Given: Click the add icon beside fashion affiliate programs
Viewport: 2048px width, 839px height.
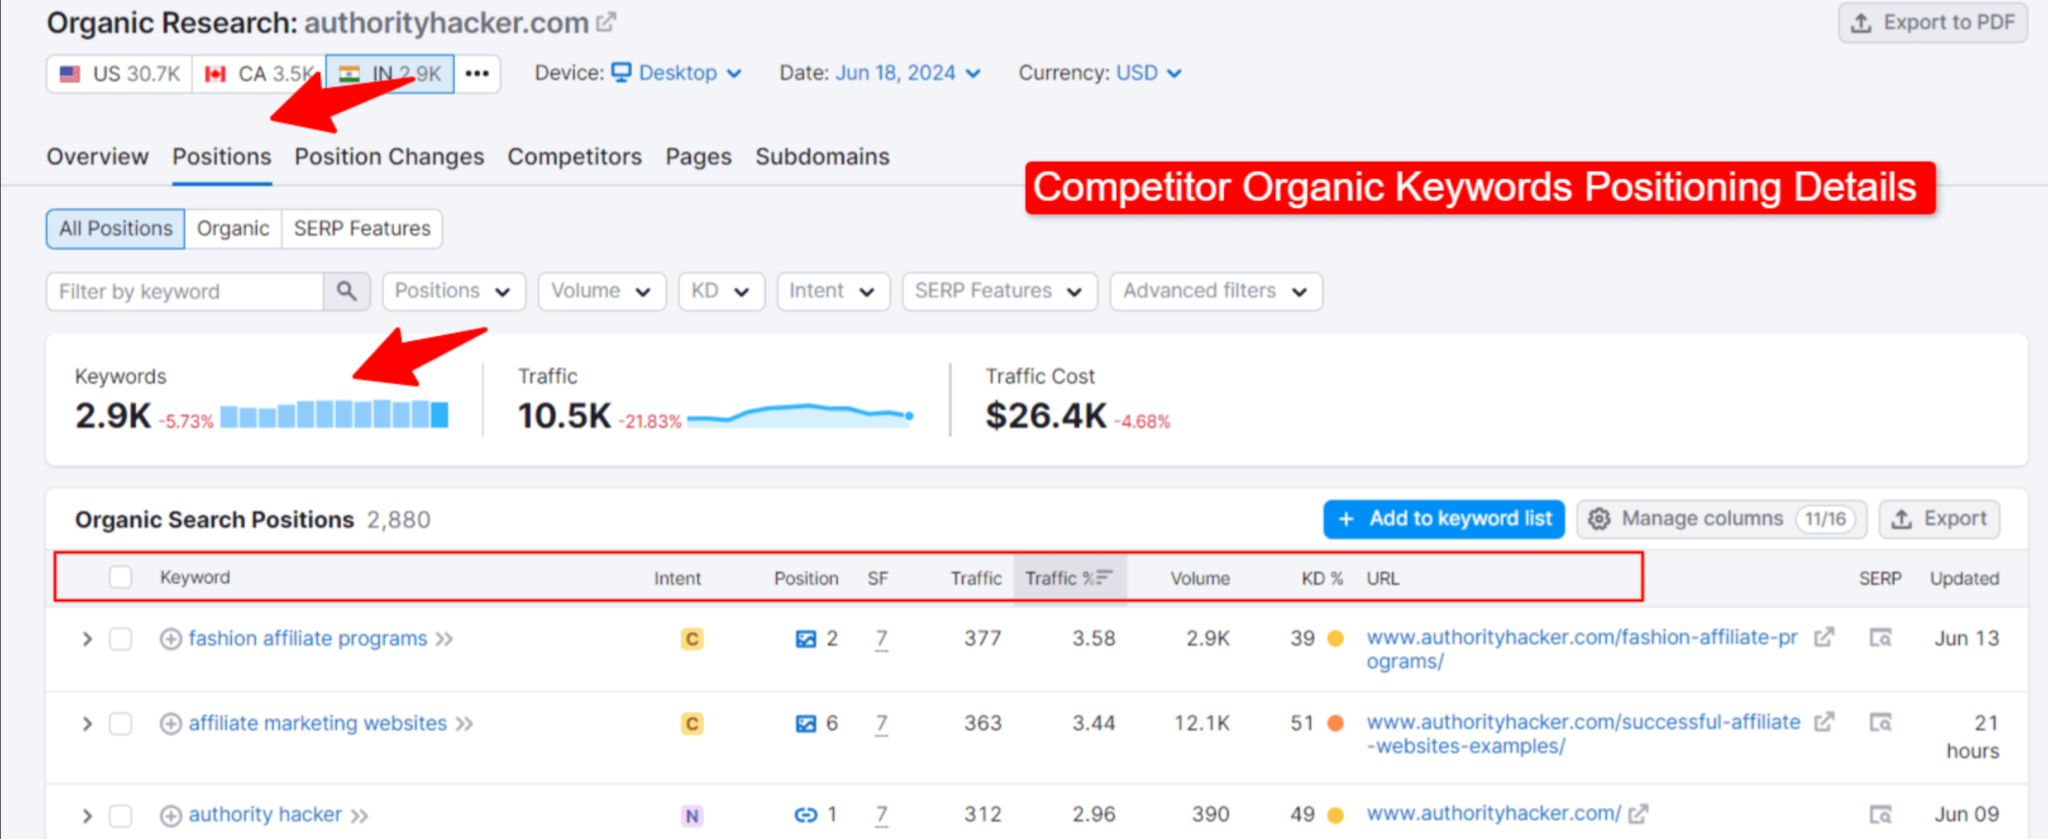Looking at the screenshot, I should click(x=171, y=639).
